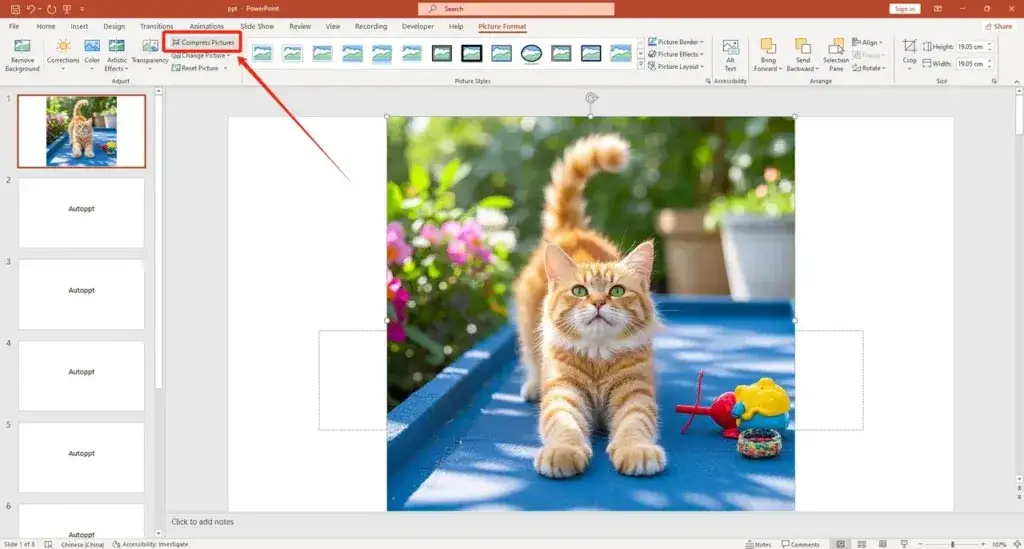Switch to the Insert tab
This screenshot has height=549, width=1024.
pyautogui.click(x=79, y=27)
